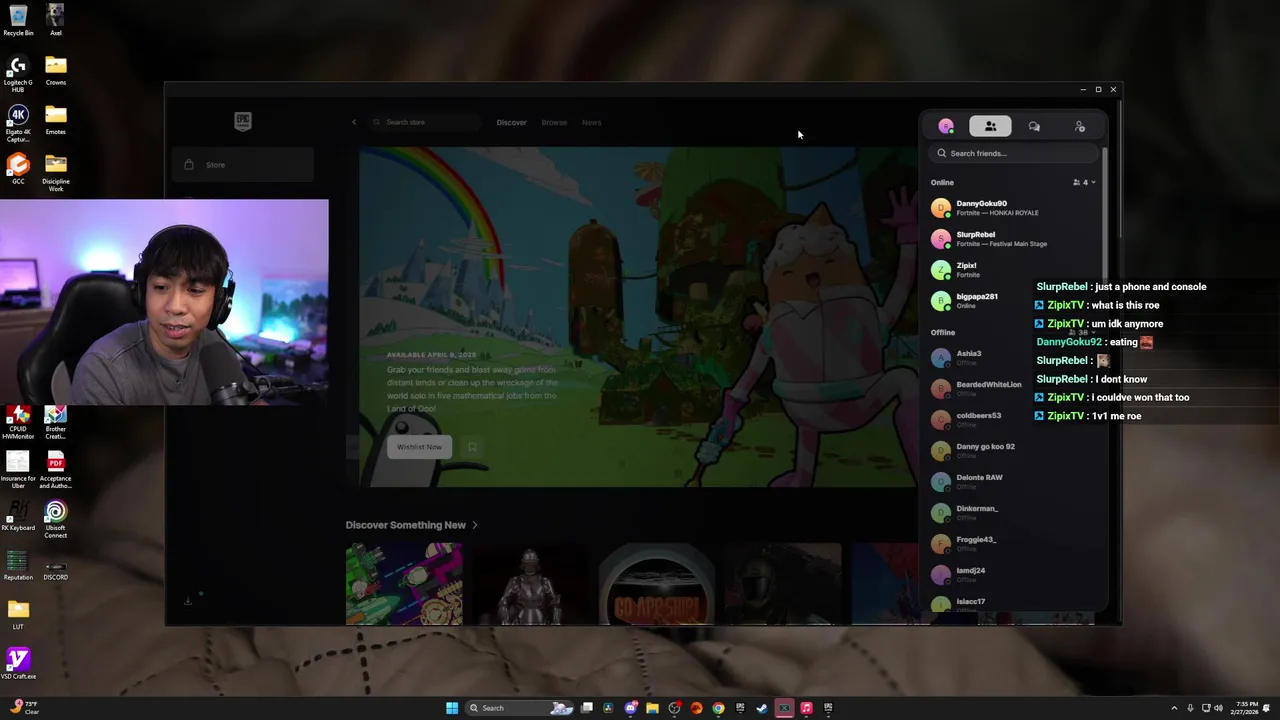Open the chat messages tab icon
The height and width of the screenshot is (720, 1280).
(x=1034, y=126)
